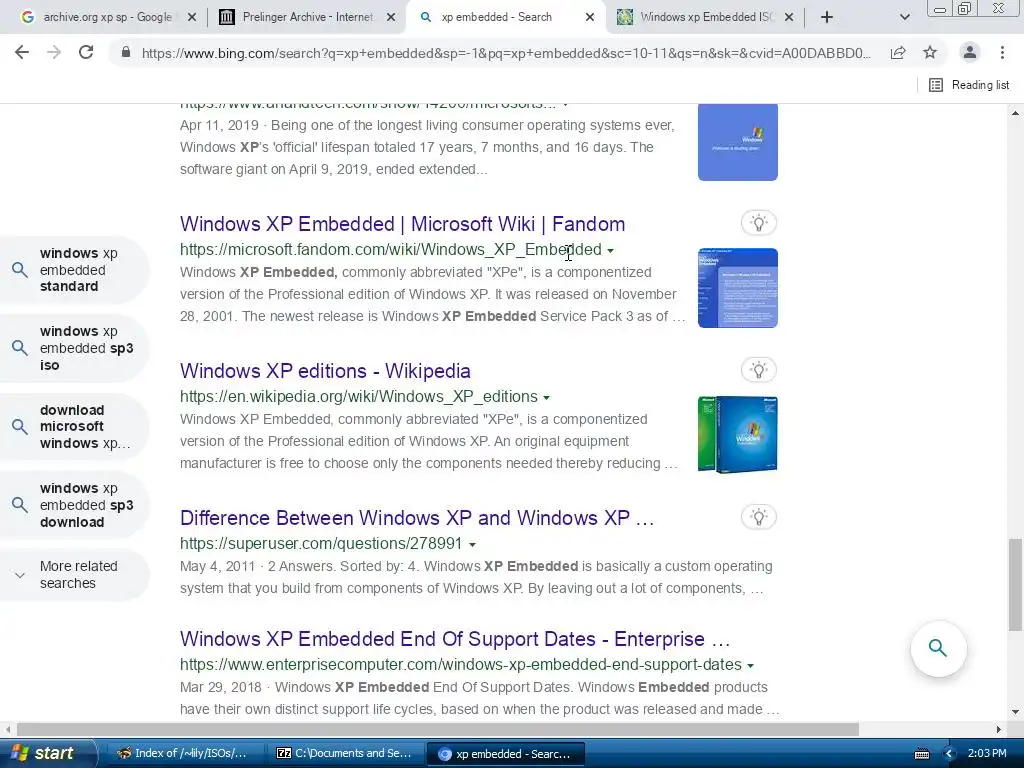Viewport: 1024px width, 768px height.
Task: Open Chrome three-dot menu
Action: (x=1002, y=52)
